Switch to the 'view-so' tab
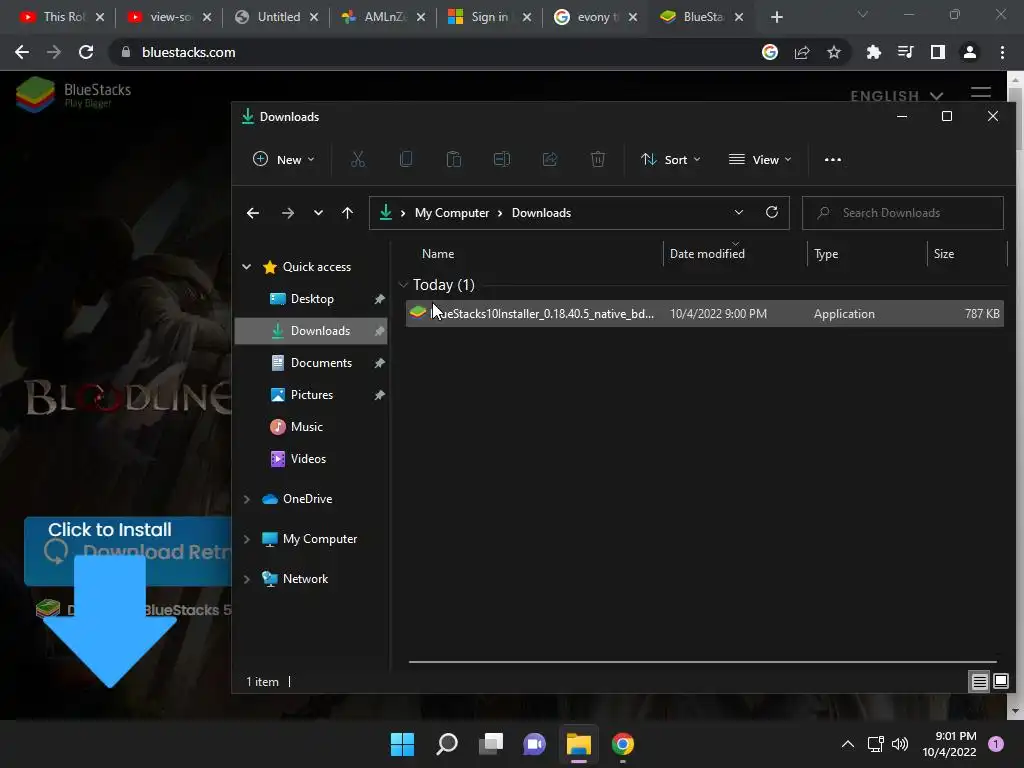Screen dimensions: 1024x768 pyautogui.click(x=169, y=17)
